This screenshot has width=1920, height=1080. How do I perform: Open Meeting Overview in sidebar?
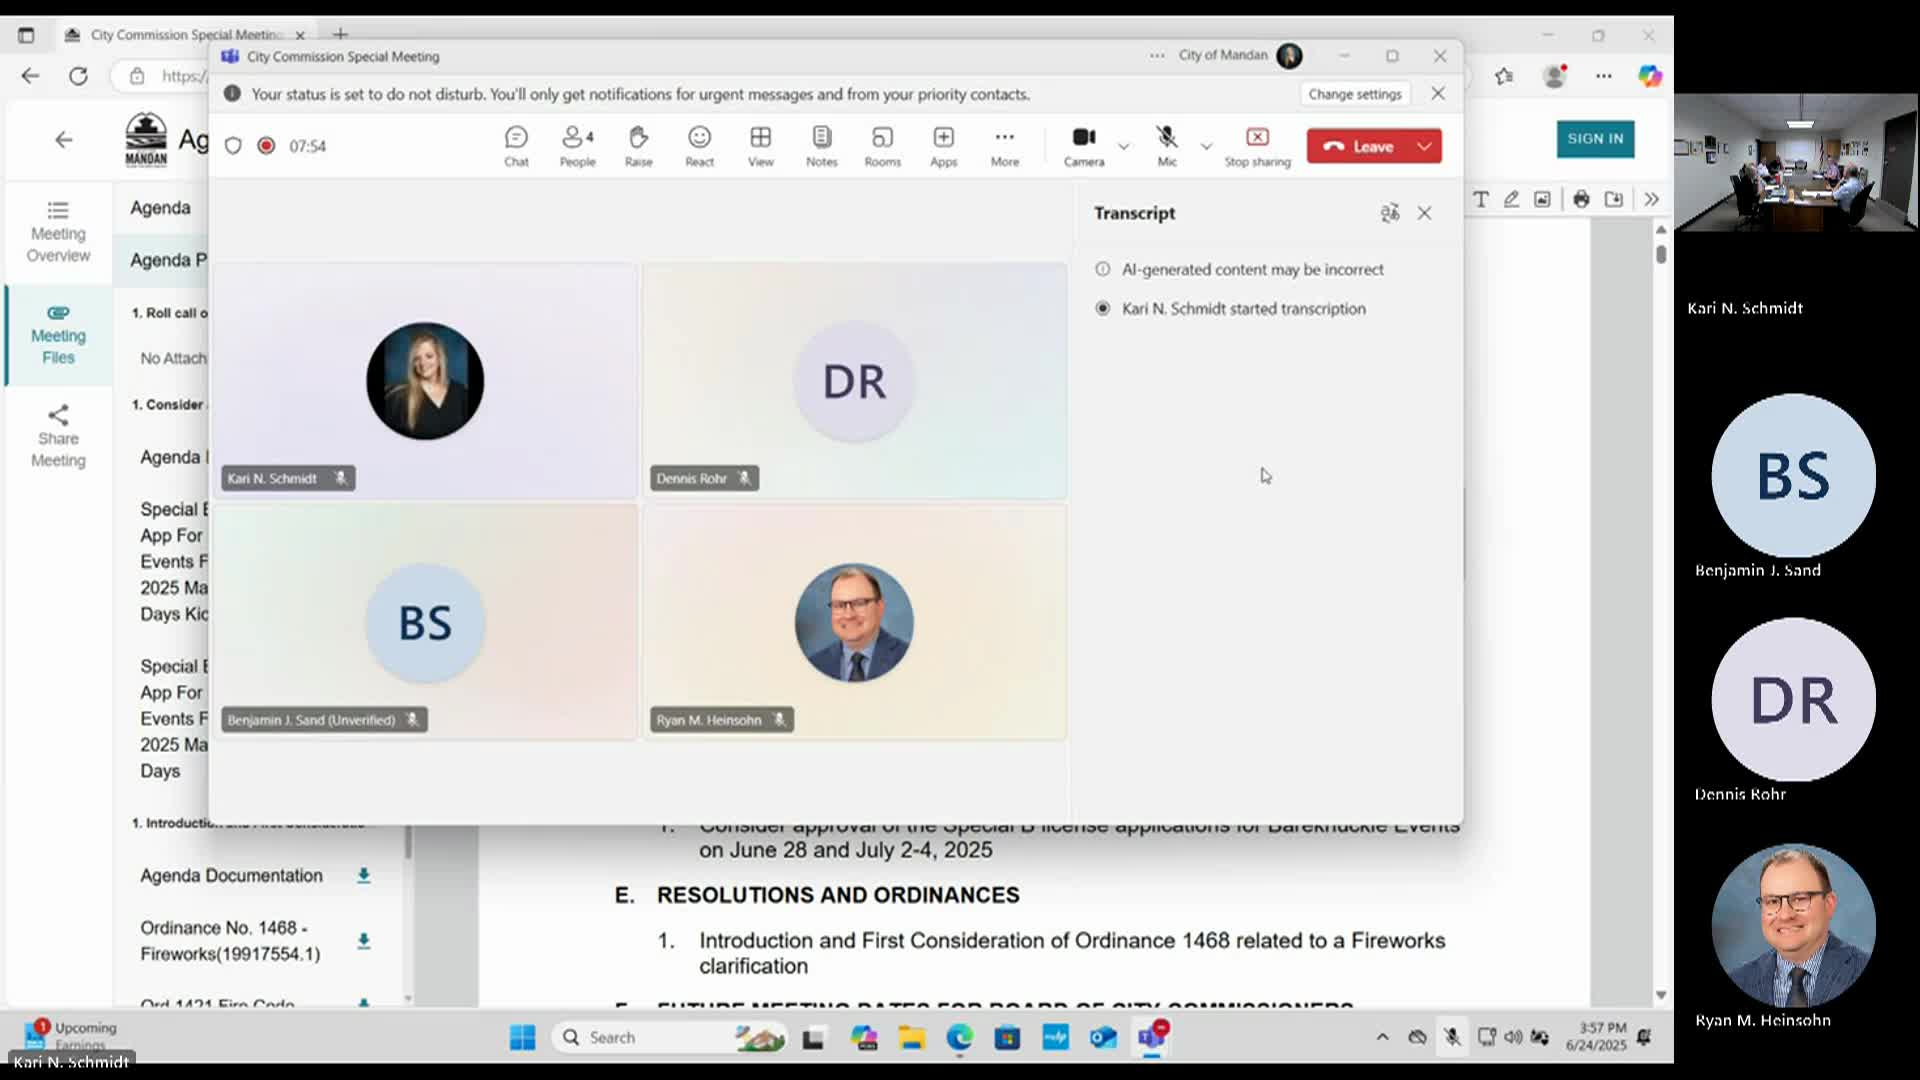(58, 232)
